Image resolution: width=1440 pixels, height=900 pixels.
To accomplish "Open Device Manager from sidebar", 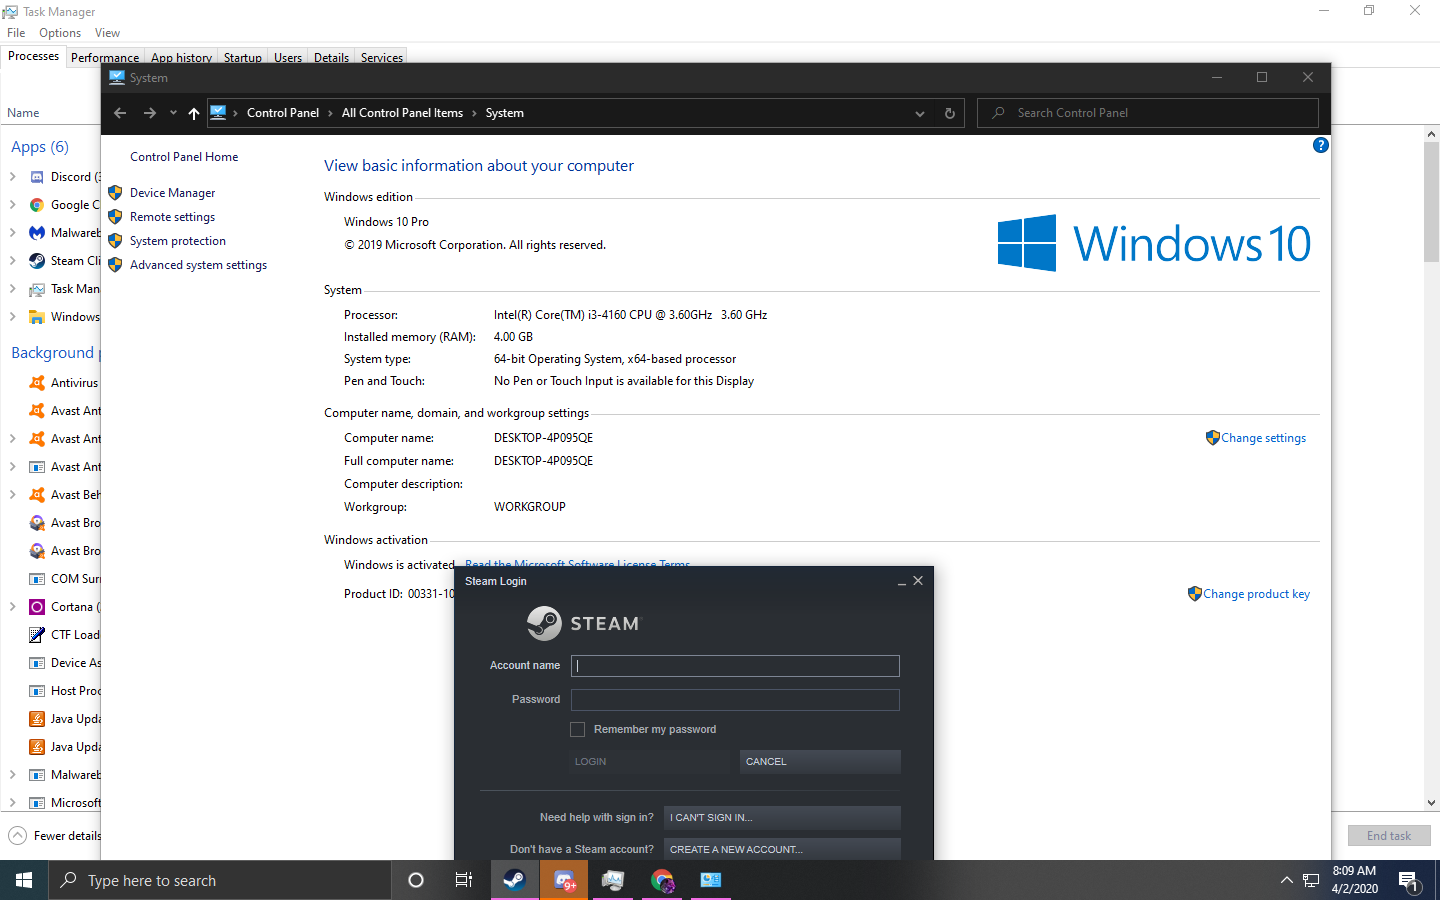I will pos(172,193).
